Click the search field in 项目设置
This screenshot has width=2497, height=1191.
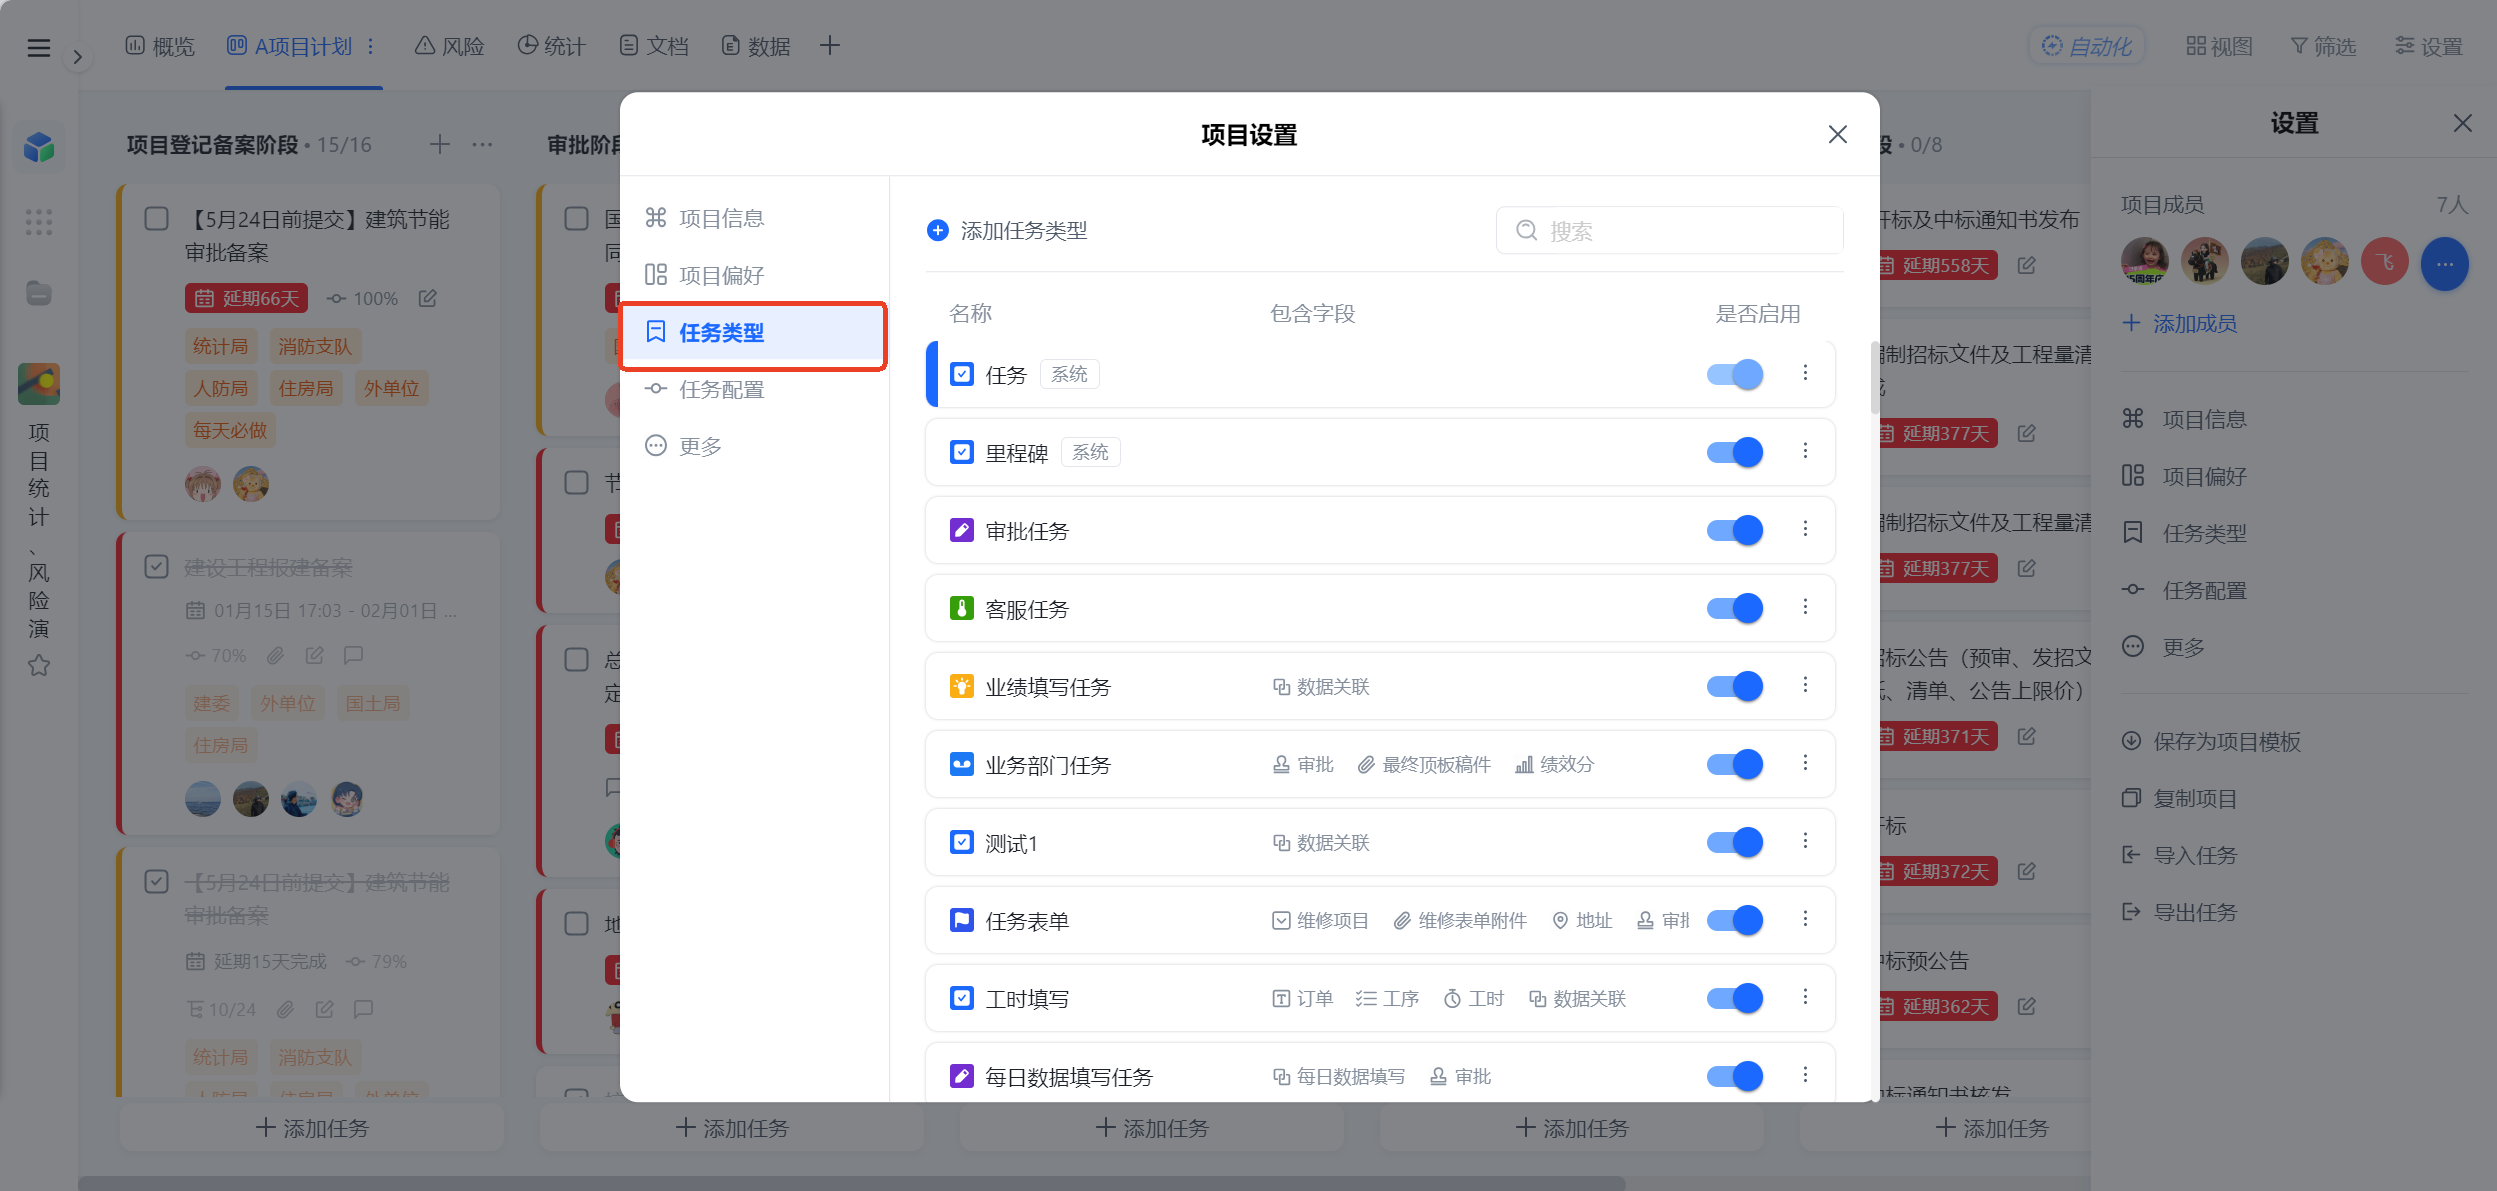pos(1669,231)
